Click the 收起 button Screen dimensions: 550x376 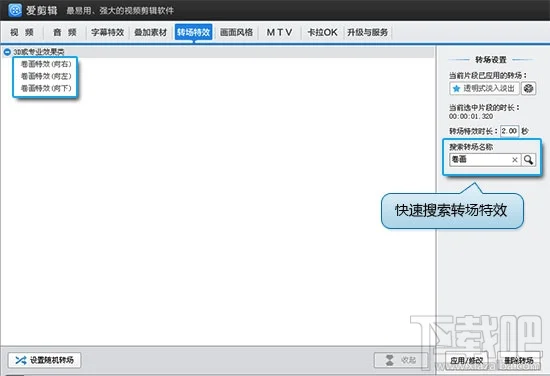tap(401, 360)
